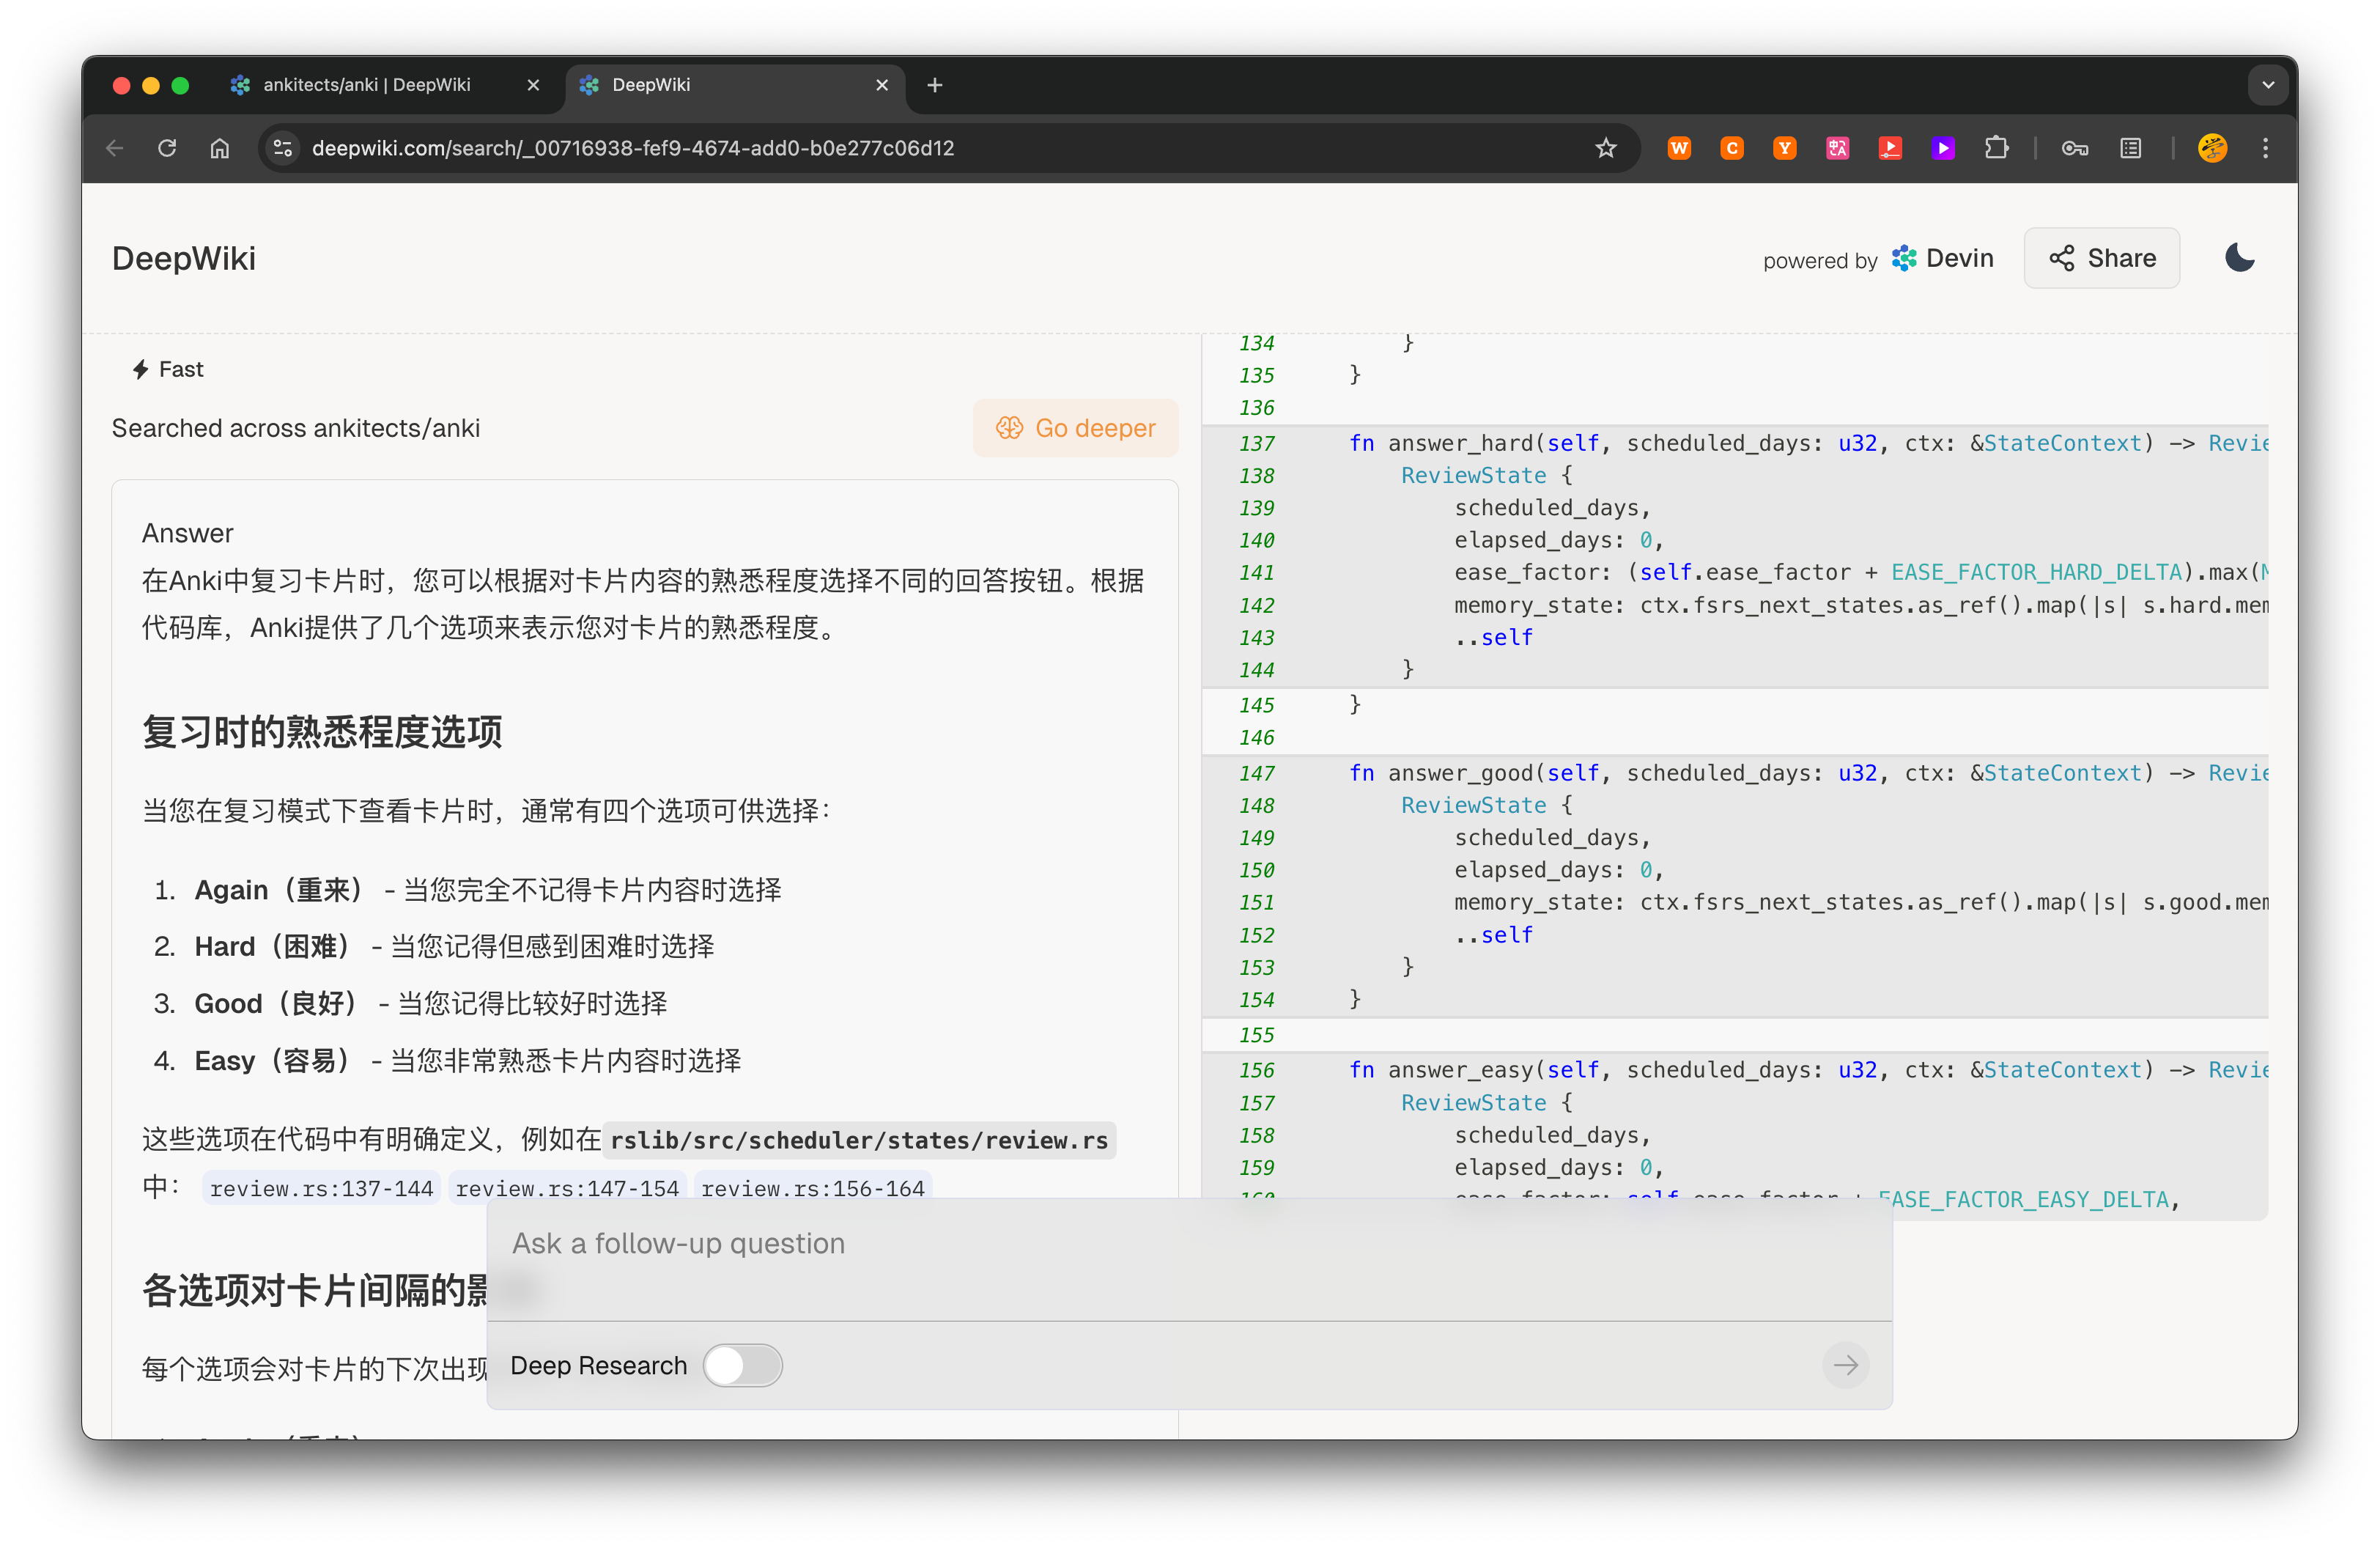Open citation review.rs:147-154
The image size is (2380, 1548).
567,1188
